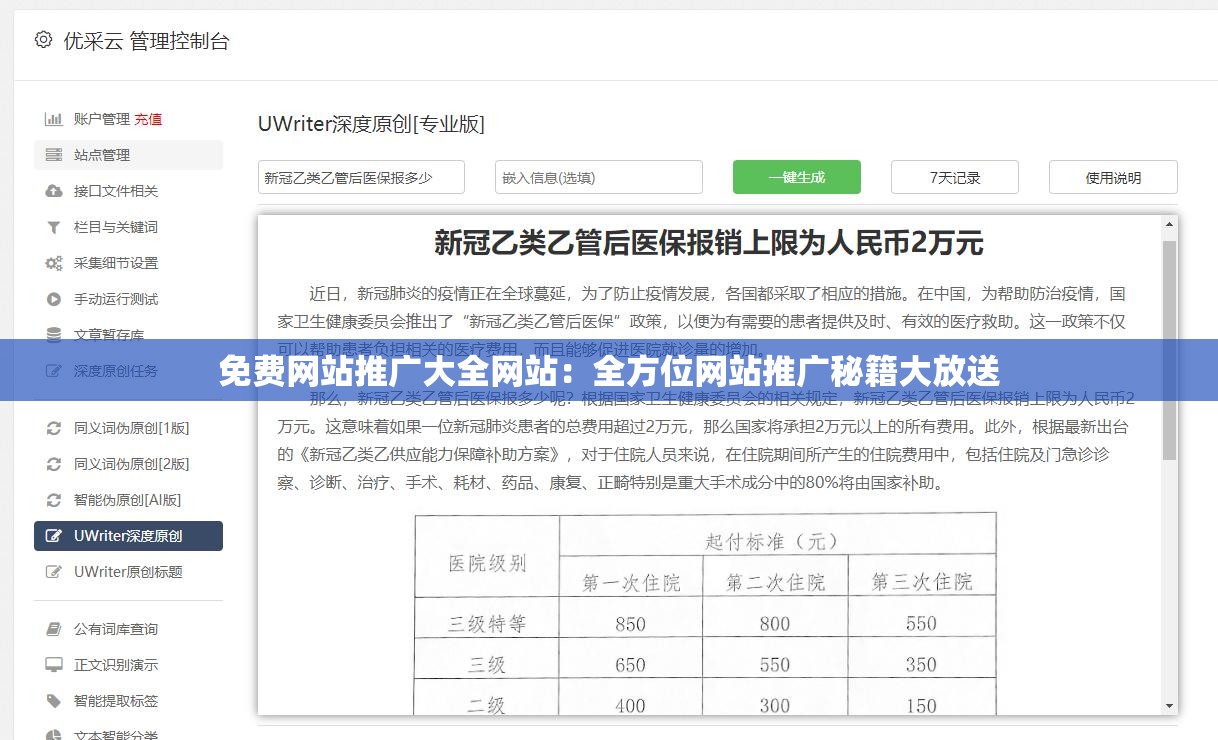The width and height of the screenshot is (1218, 740).
Task: Click the article title 新冠乙类乙管后医保报销上限为人民币2万元
Action: pos(708,243)
